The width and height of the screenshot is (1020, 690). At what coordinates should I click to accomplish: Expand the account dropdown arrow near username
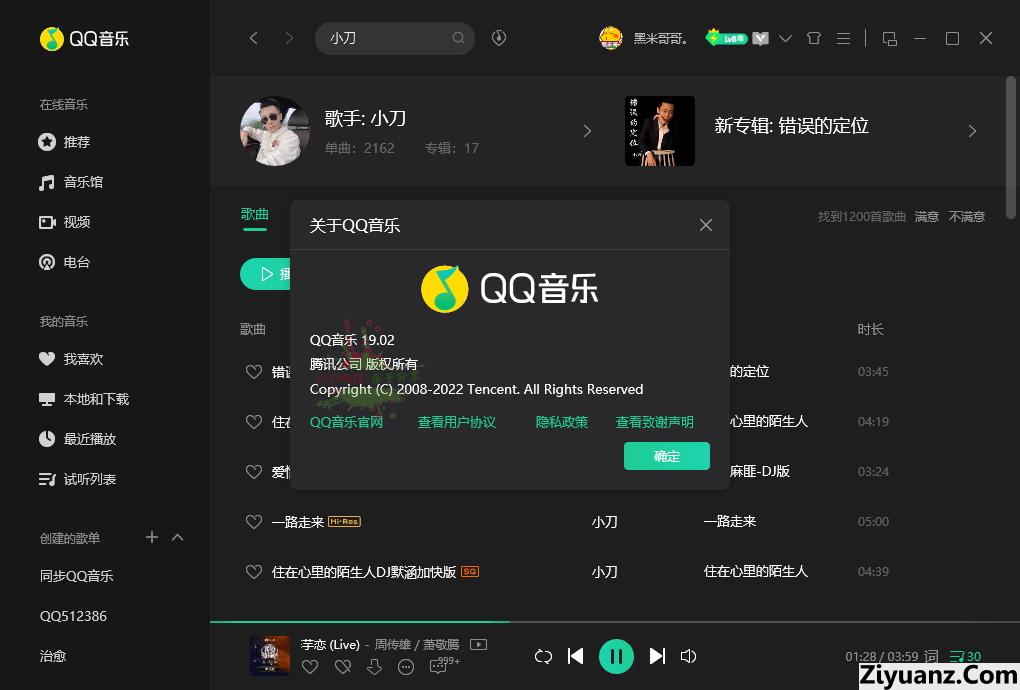pyautogui.click(x=785, y=38)
